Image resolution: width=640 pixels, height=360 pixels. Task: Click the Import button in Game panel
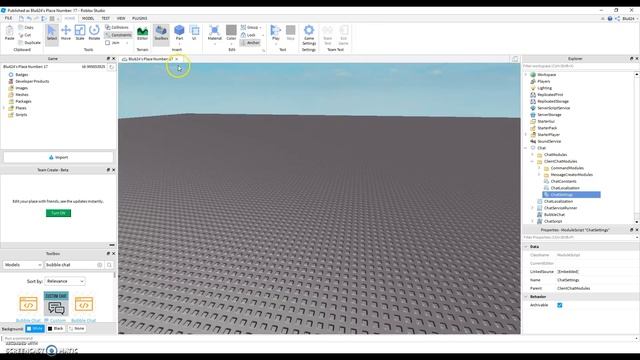[x=58, y=157]
